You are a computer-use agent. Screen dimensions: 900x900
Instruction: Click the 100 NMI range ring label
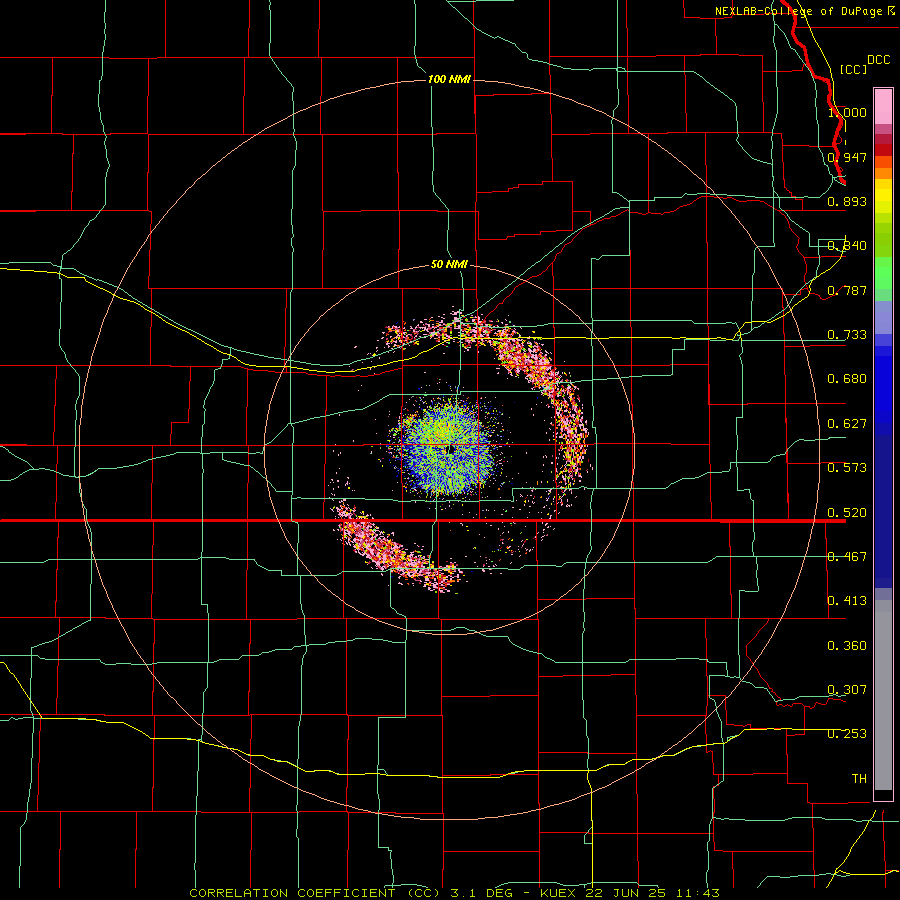[449, 79]
